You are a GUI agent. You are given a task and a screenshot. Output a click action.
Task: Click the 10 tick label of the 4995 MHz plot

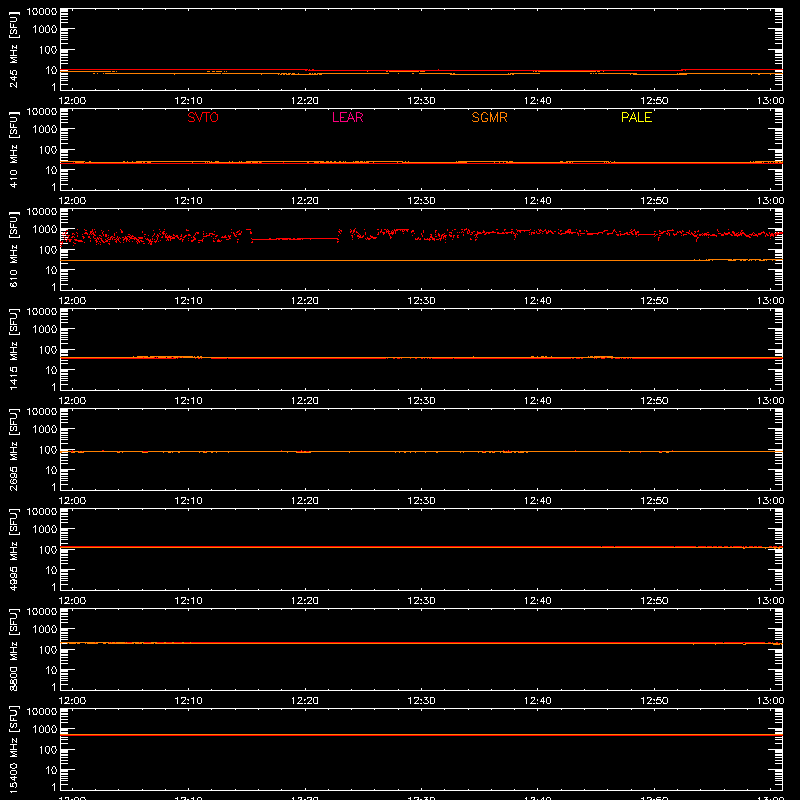51,570
